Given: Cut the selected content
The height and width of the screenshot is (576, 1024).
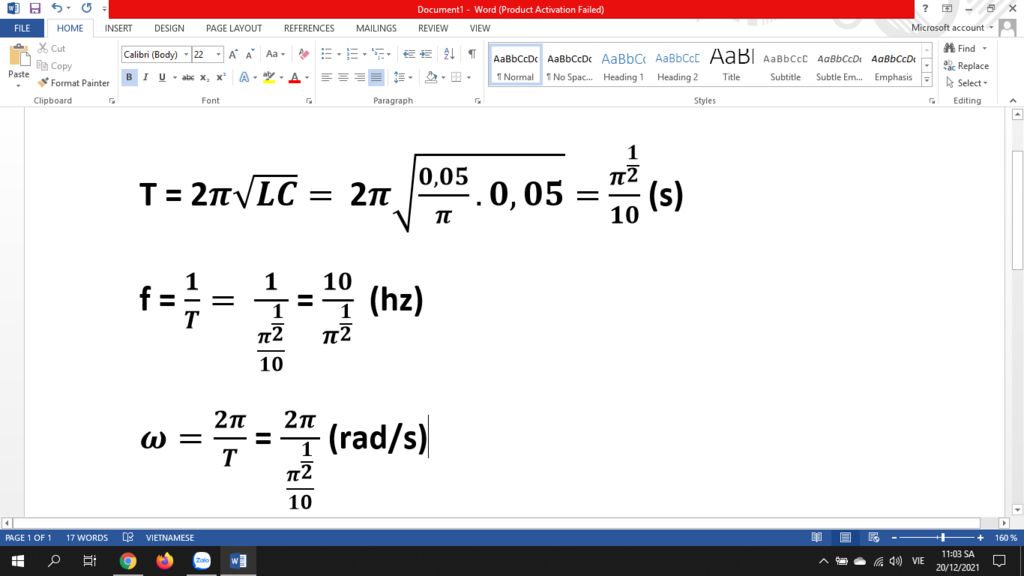Looking at the screenshot, I should pyautogui.click(x=52, y=48).
